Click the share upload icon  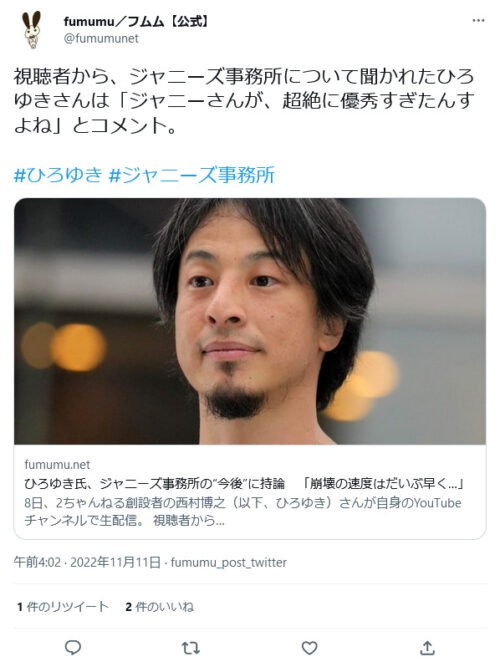click(427, 647)
